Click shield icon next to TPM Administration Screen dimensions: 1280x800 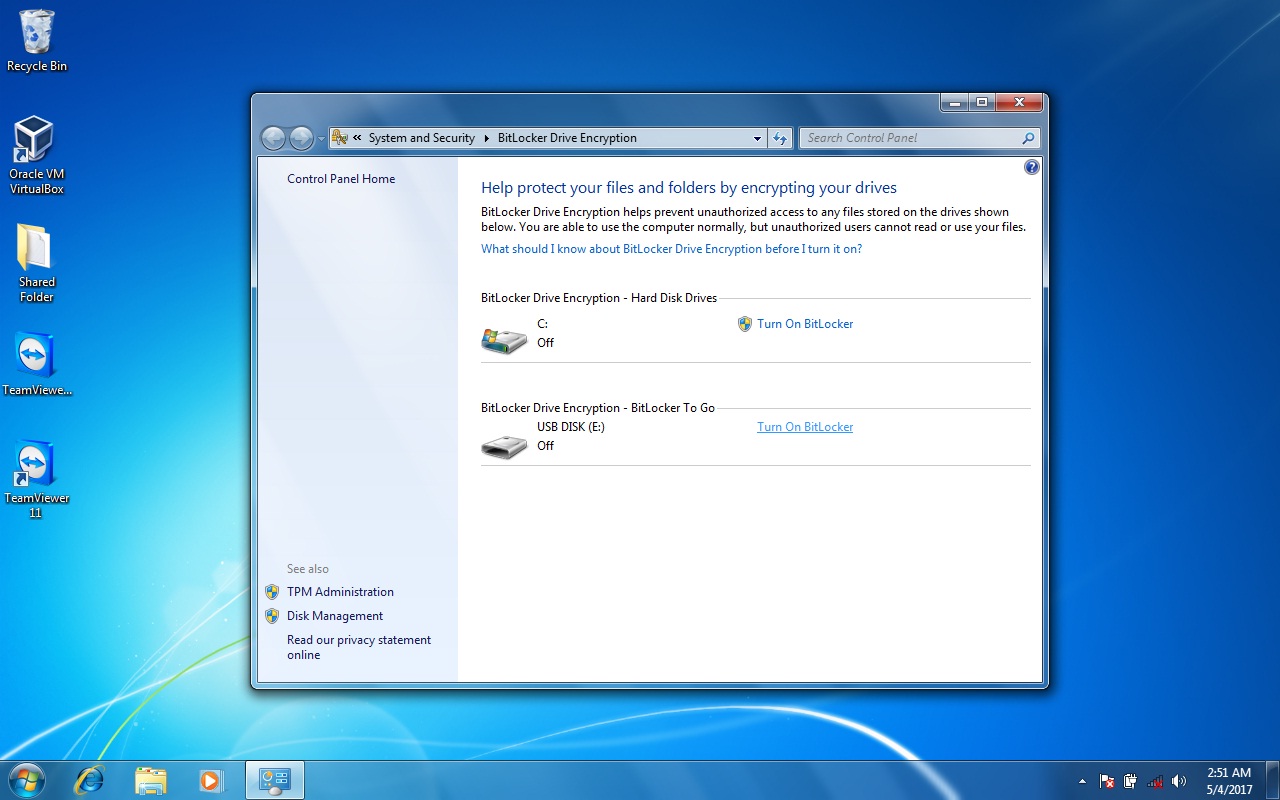tap(272, 592)
